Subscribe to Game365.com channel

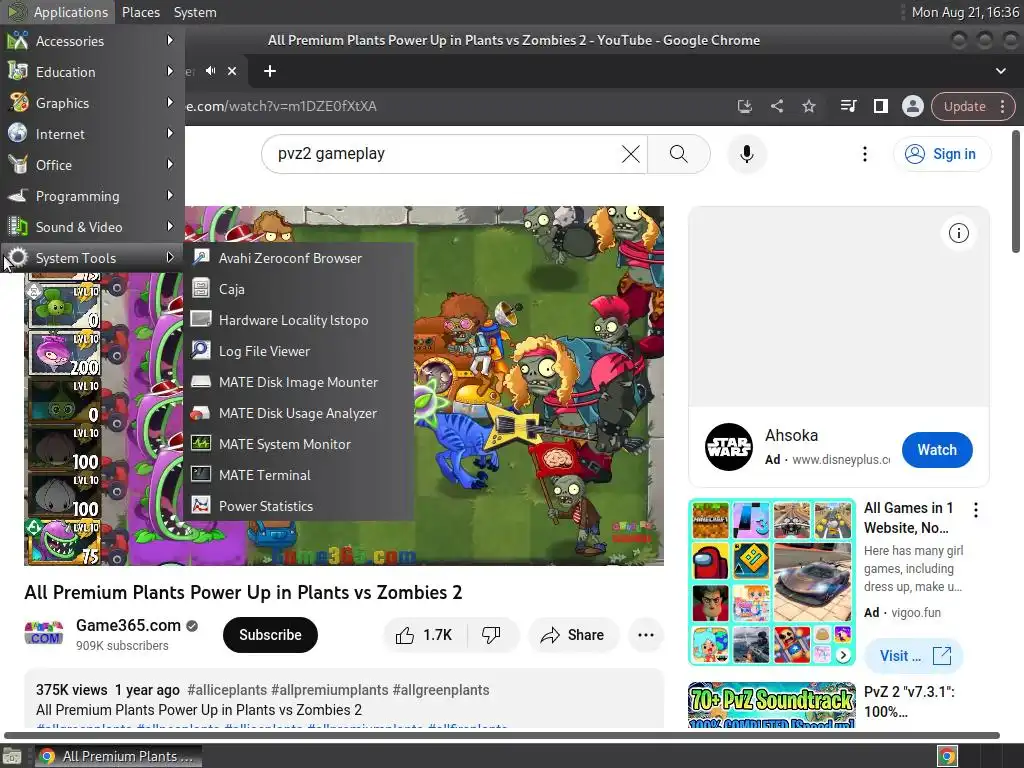tap(270, 635)
